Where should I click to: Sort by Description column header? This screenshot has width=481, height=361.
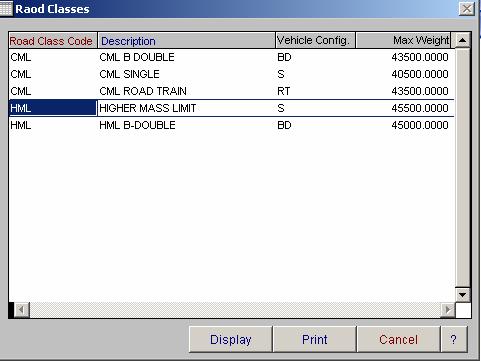pos(186,41)
